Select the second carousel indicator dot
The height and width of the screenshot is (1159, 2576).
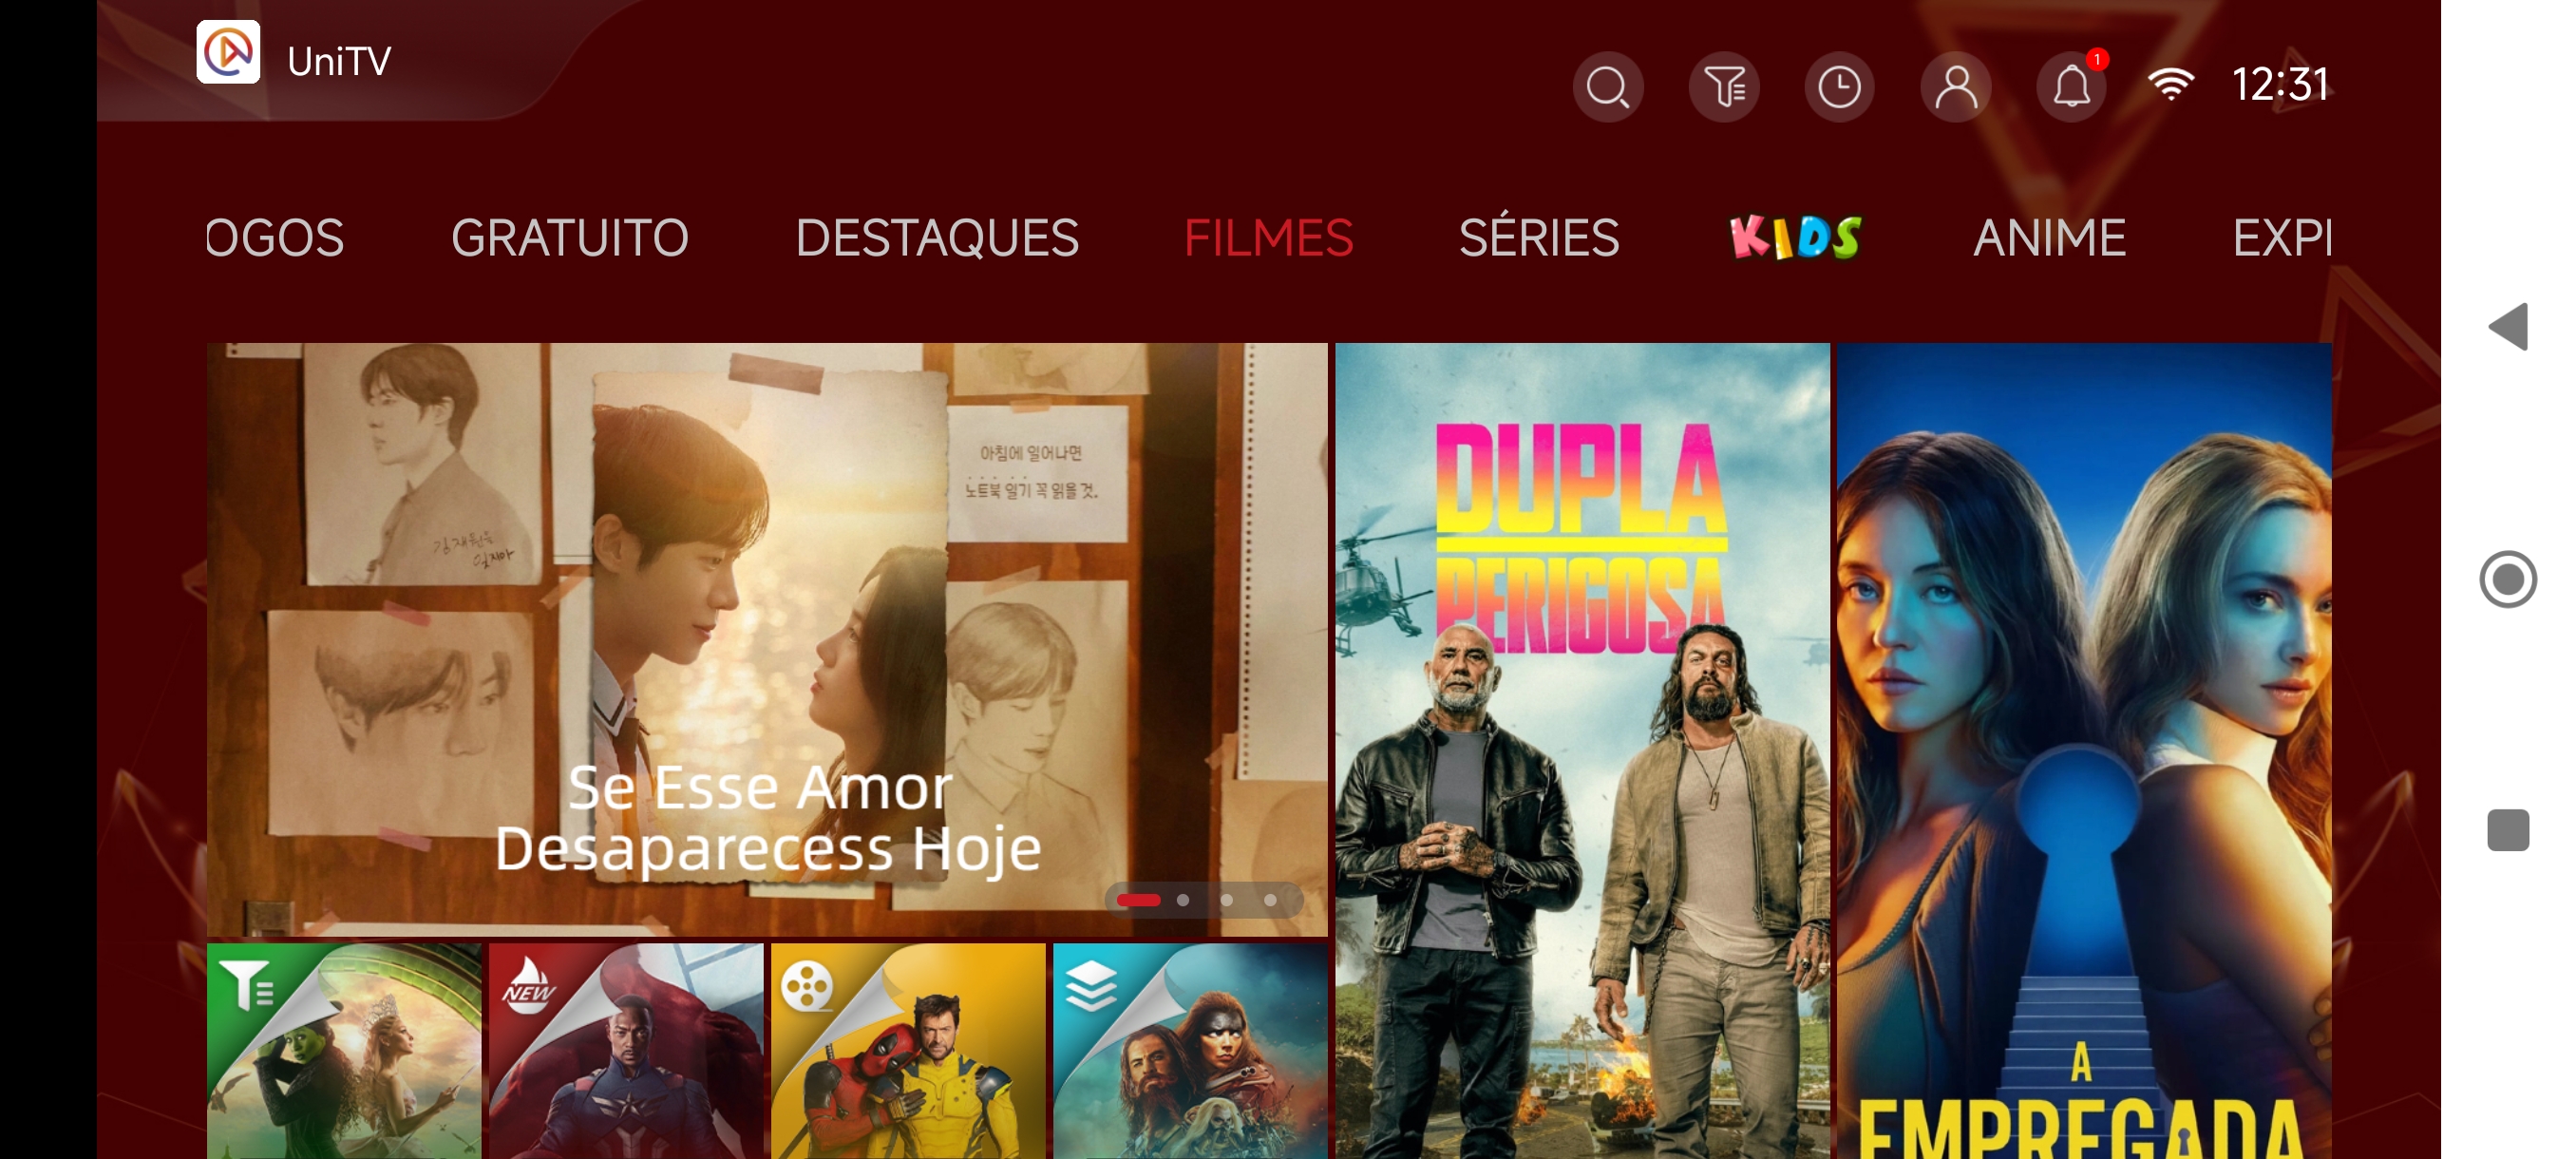pyautogui.click(x=1183, y=900)
